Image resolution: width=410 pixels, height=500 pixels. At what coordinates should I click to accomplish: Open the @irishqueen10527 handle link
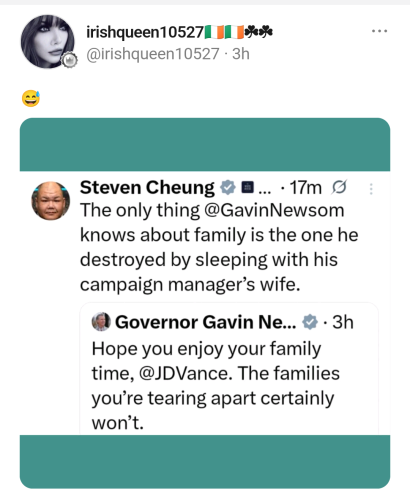pos(153,54)
